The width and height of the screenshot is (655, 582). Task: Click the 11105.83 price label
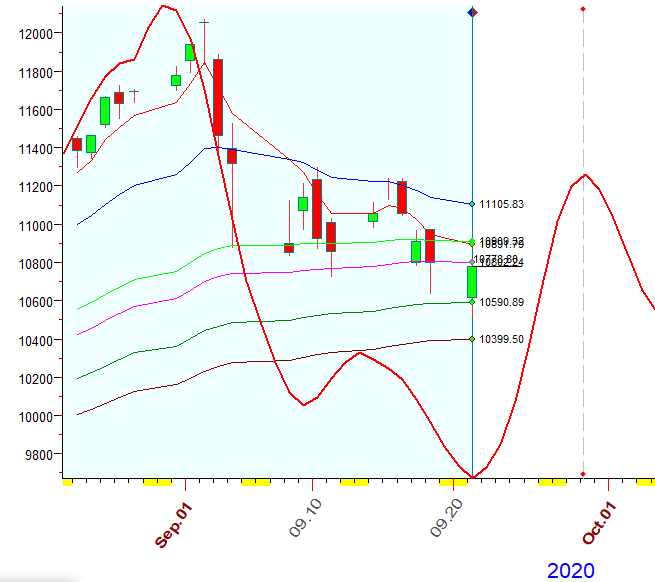[x=502, y=204]
